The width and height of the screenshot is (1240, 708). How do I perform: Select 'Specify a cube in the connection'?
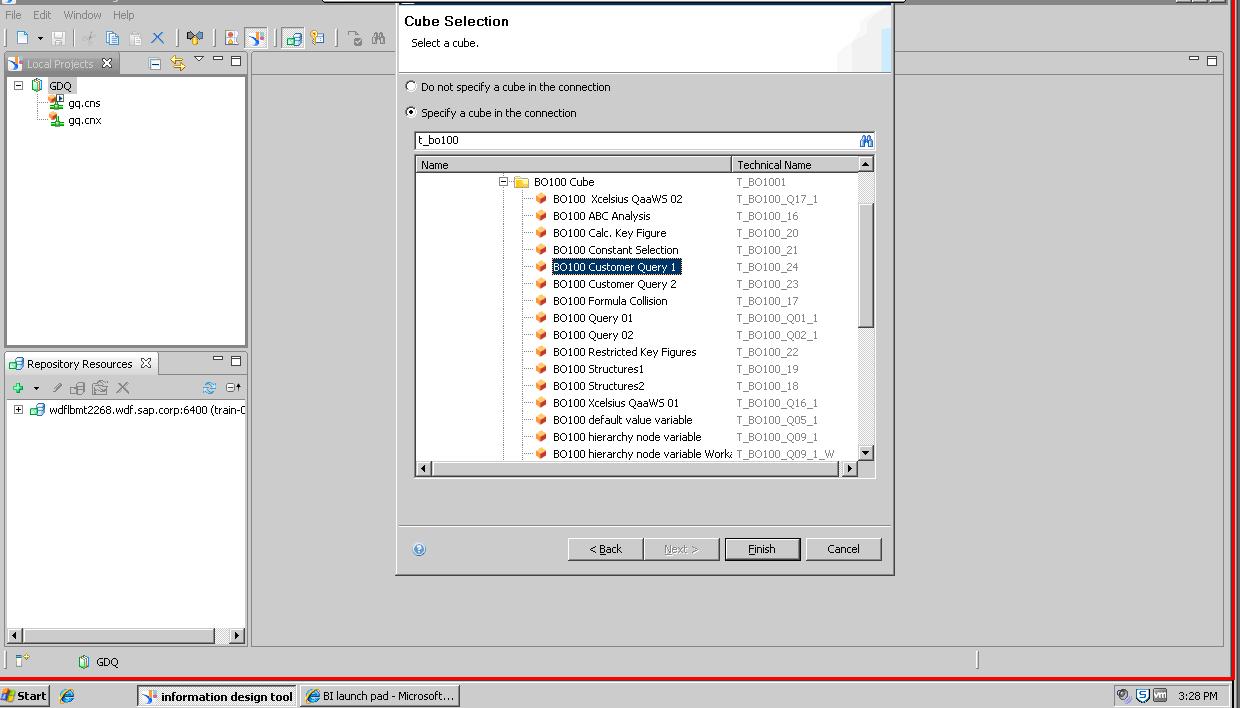click(411, 113)
